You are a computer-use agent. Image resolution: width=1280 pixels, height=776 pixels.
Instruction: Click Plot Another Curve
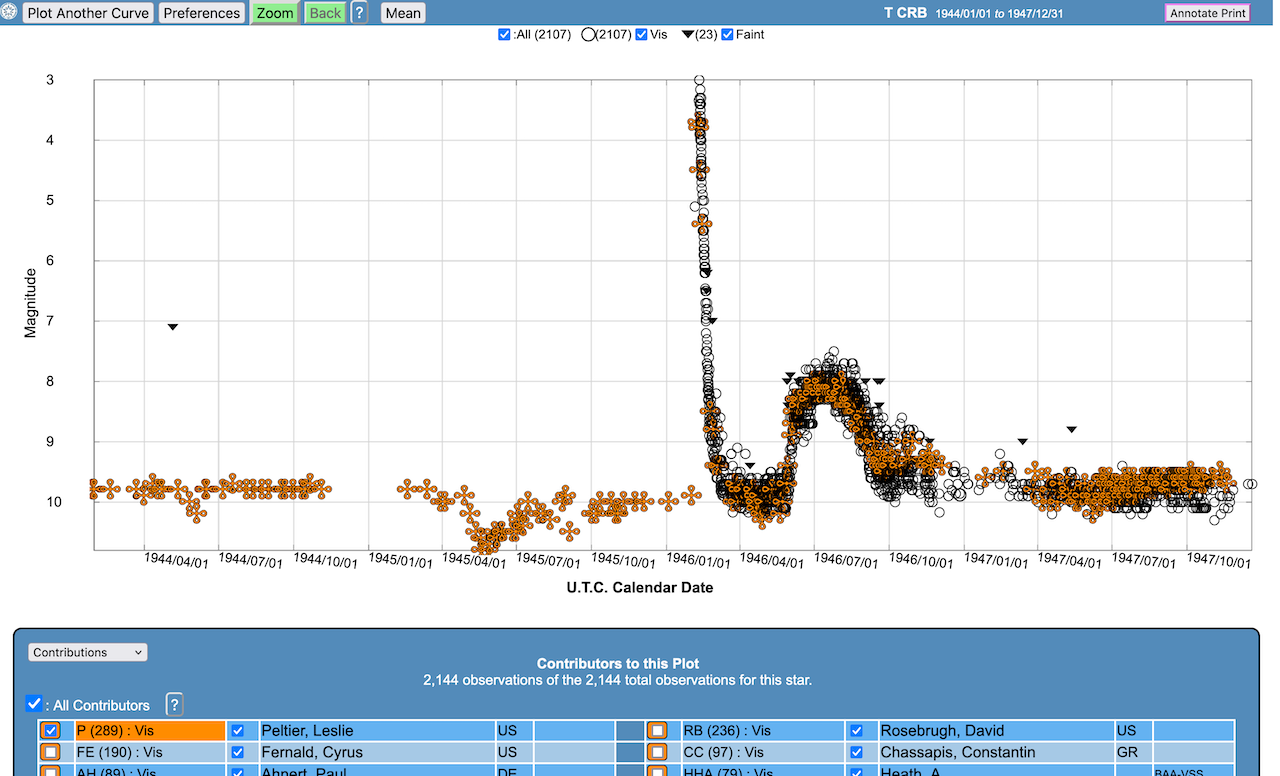click(88, 13)
